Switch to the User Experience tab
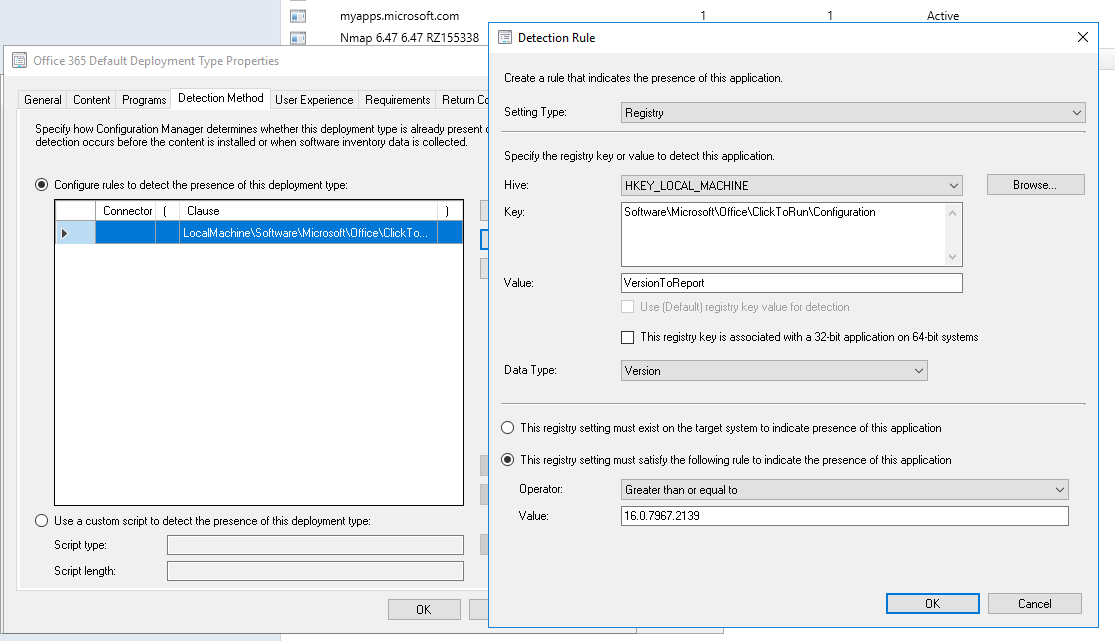The height and width of the screenshot is (641, 1115). point(314,100)
